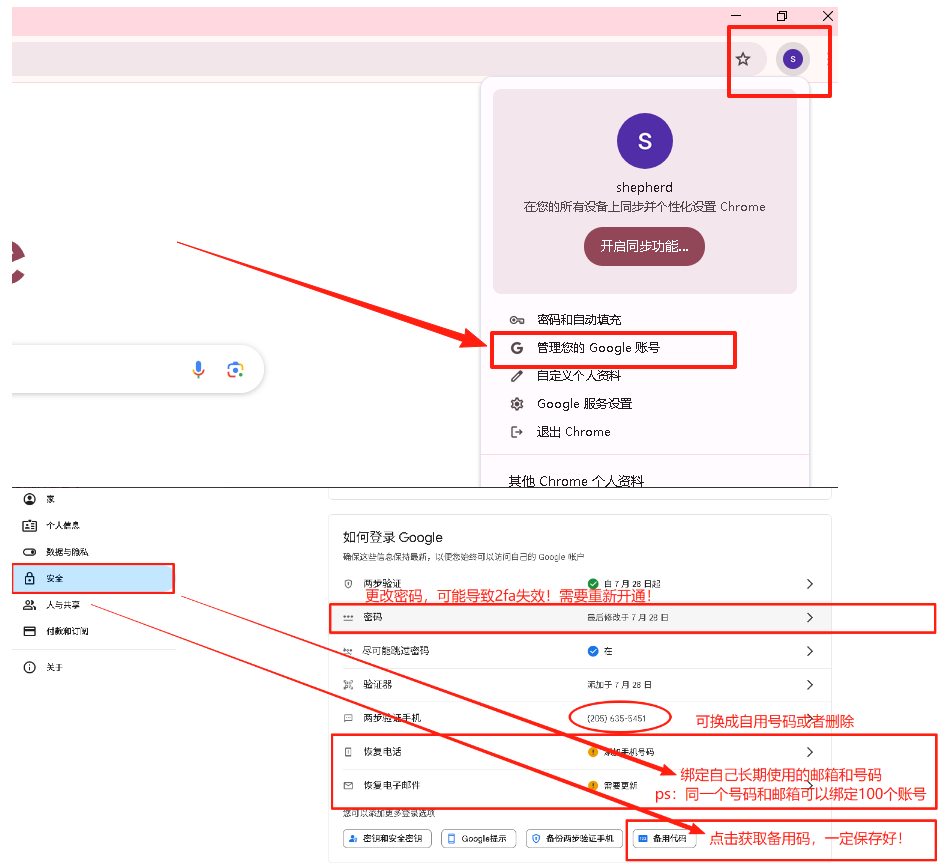Click the bookmark star icon in address bar
Screen dimensions: 943x863
743,59
